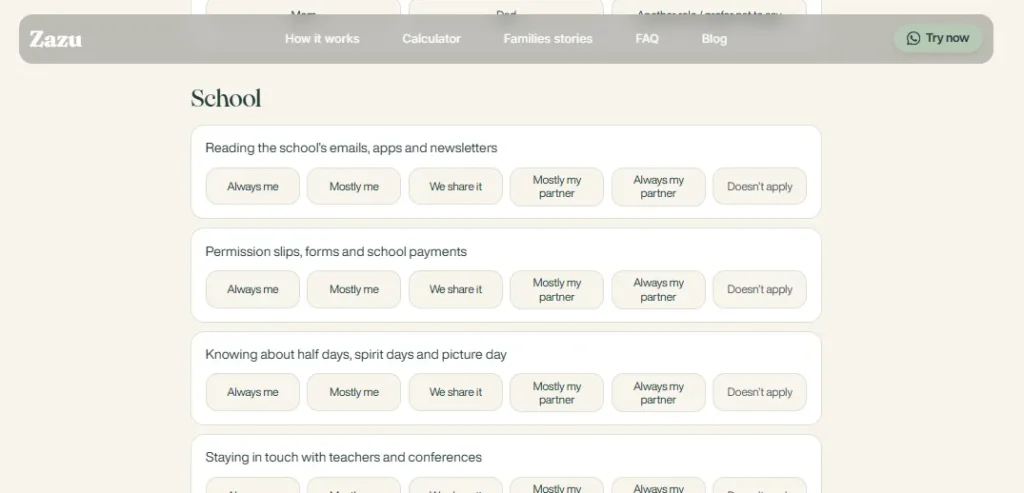
Task: Mark Doesn't apply for permission slips
Action: point(760,289)
